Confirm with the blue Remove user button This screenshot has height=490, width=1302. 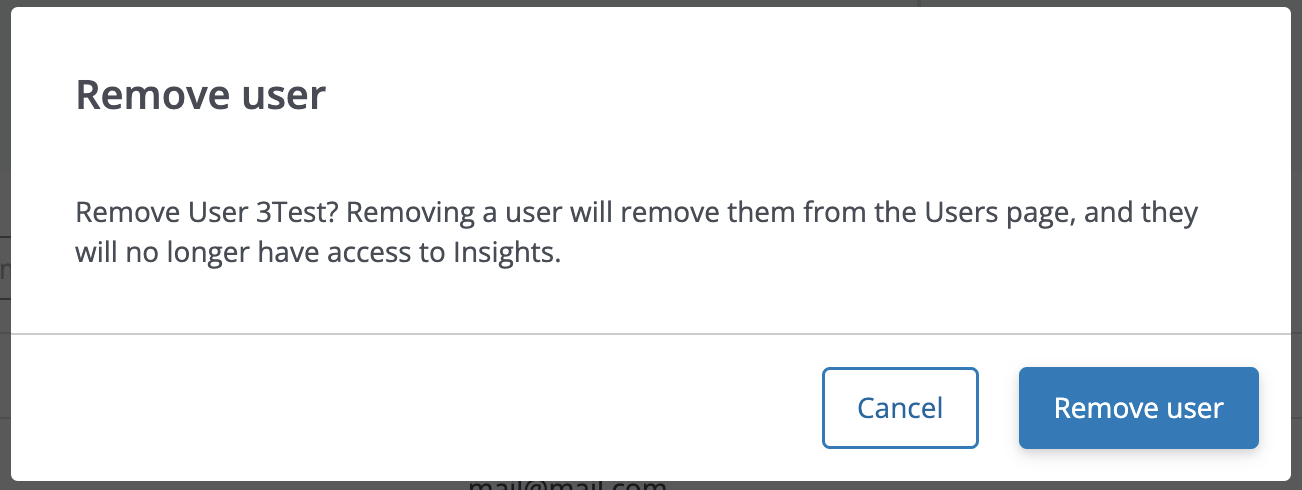coord(1138,408)
